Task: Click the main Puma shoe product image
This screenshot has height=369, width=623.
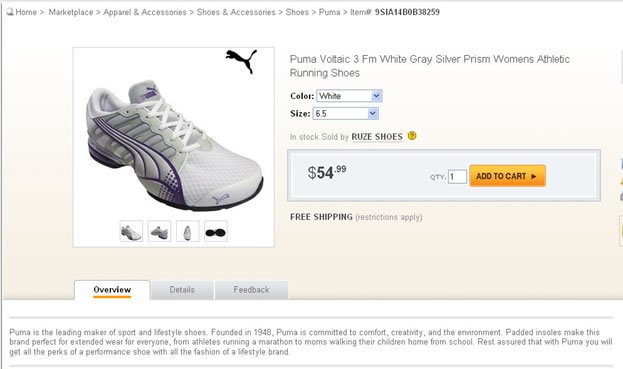Action: pos(174,145)
